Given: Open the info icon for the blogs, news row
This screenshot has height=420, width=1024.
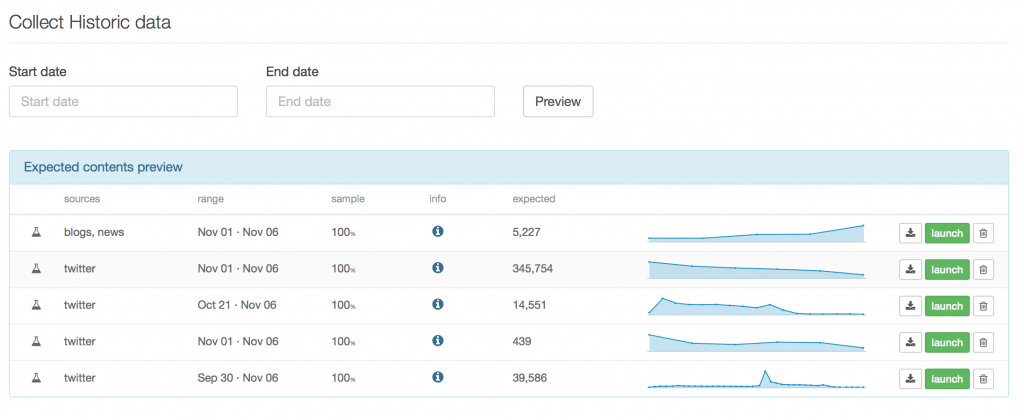Looking at the screenshot, I should pyautogui.click(x=437, y=232).
